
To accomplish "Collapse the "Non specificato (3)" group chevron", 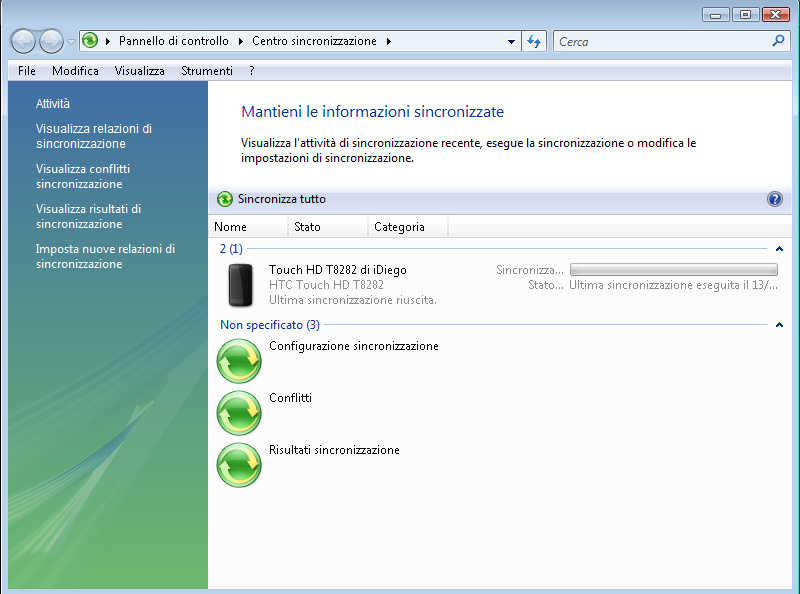I will click(x=779, y=325).
